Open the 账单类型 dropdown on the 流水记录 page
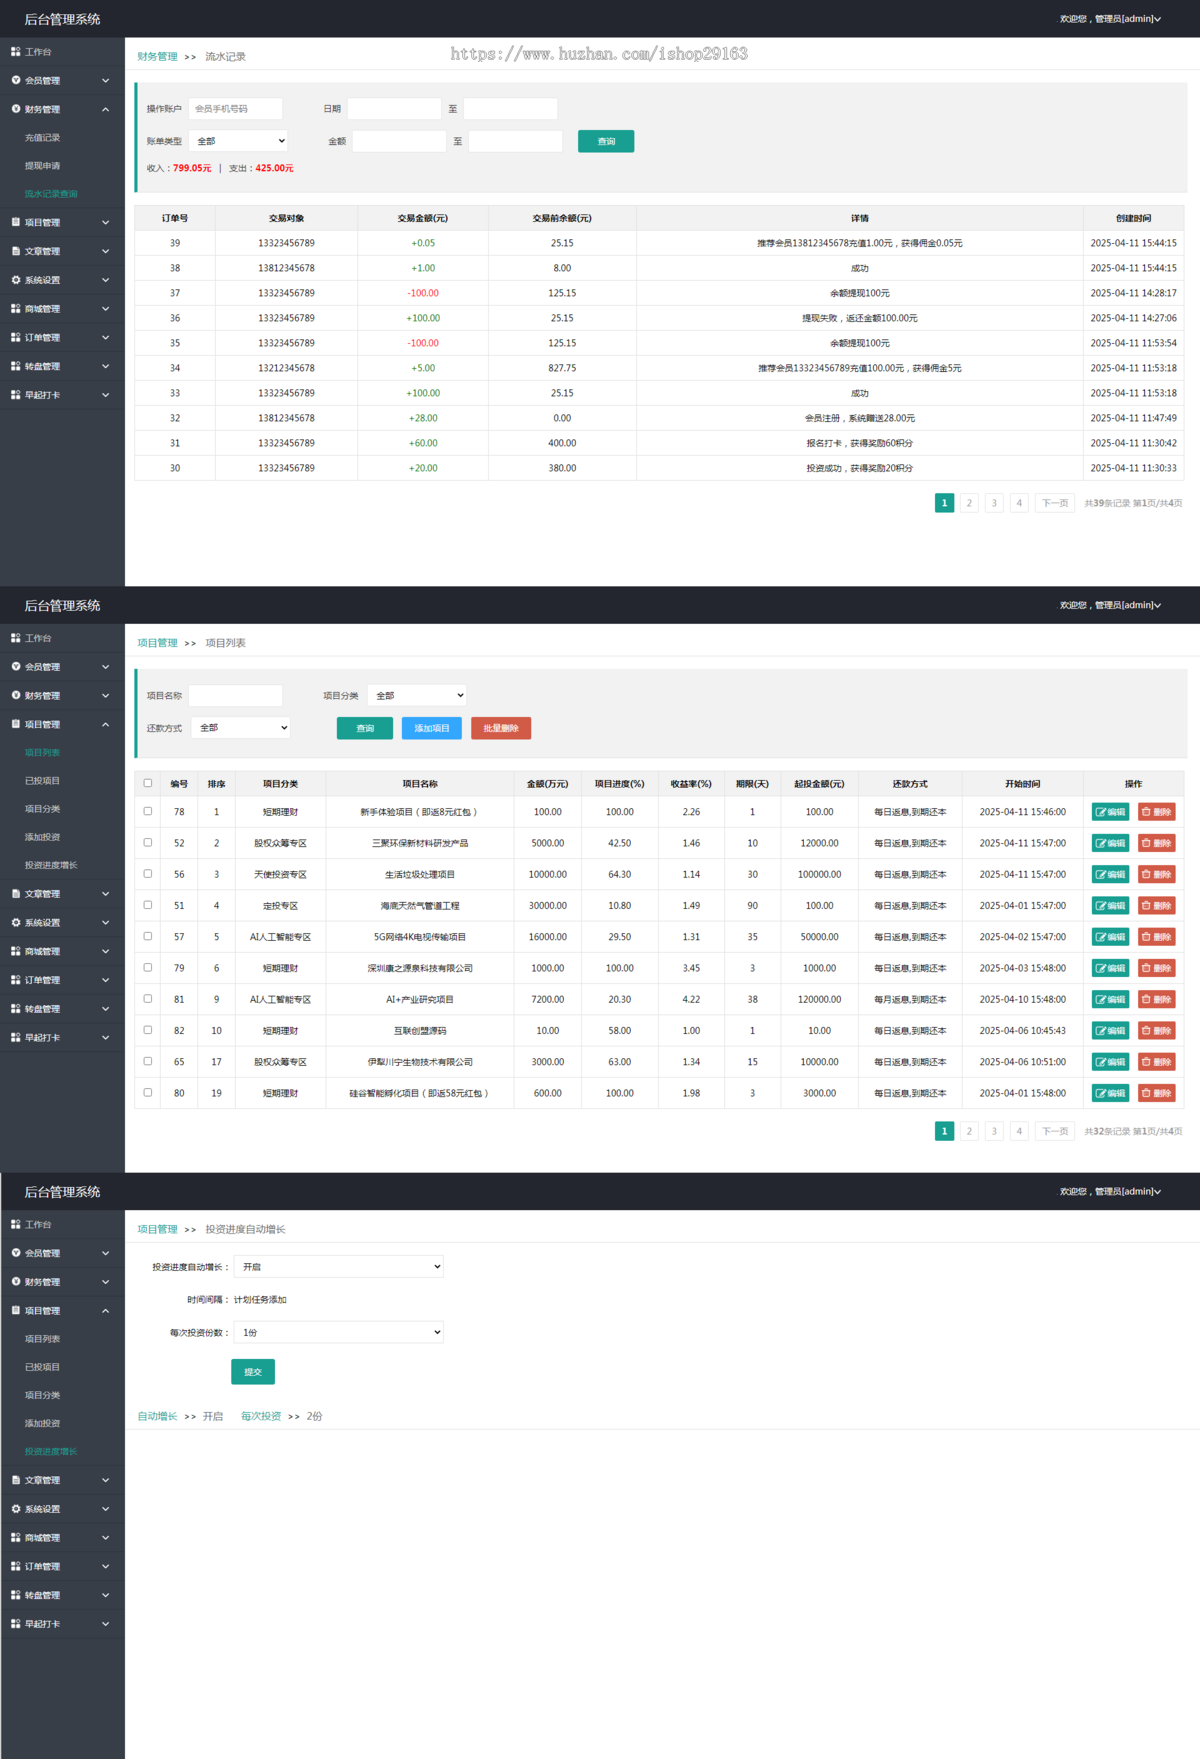Screen dimensions: 1200x1759 click(x=239, y=141)
